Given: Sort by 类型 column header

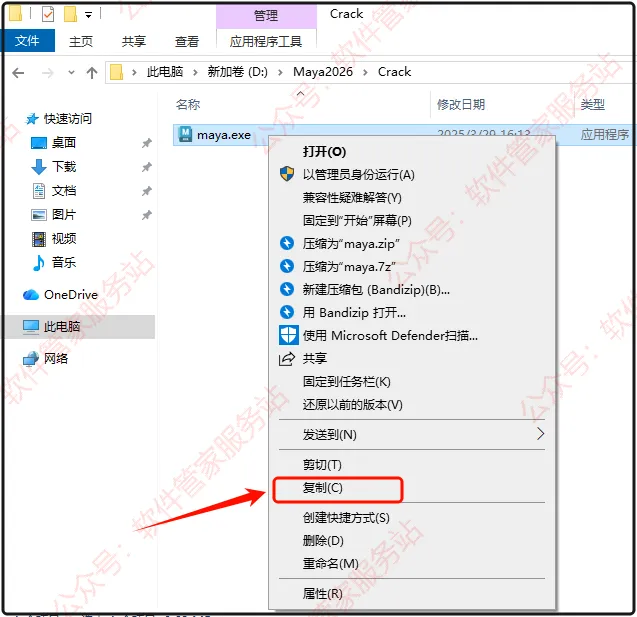Looking at the screenshot, I should (x=592, y=105).
